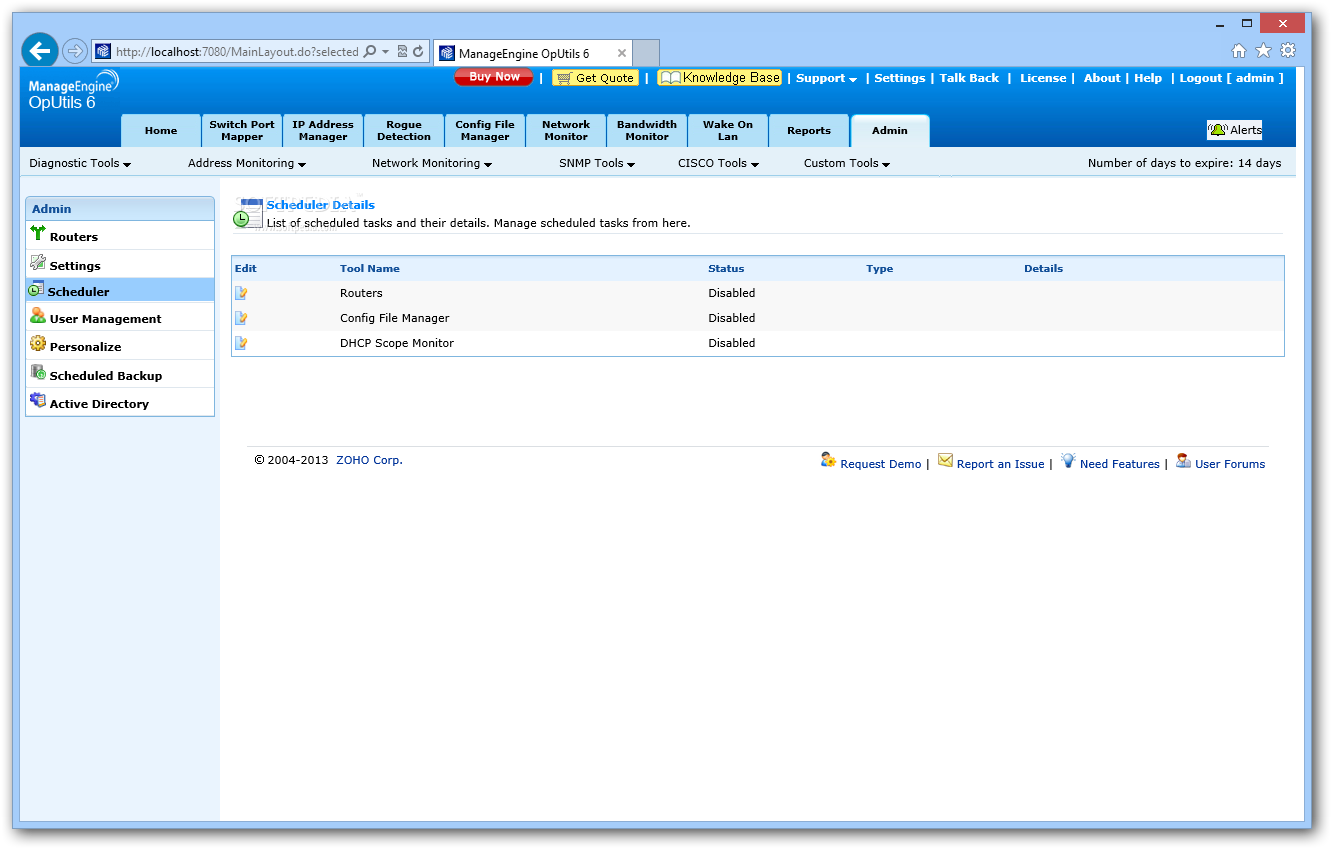Click the Settings icon in Admin sidebar
The width and height of the screenshot is (1332, 849).
38,263
